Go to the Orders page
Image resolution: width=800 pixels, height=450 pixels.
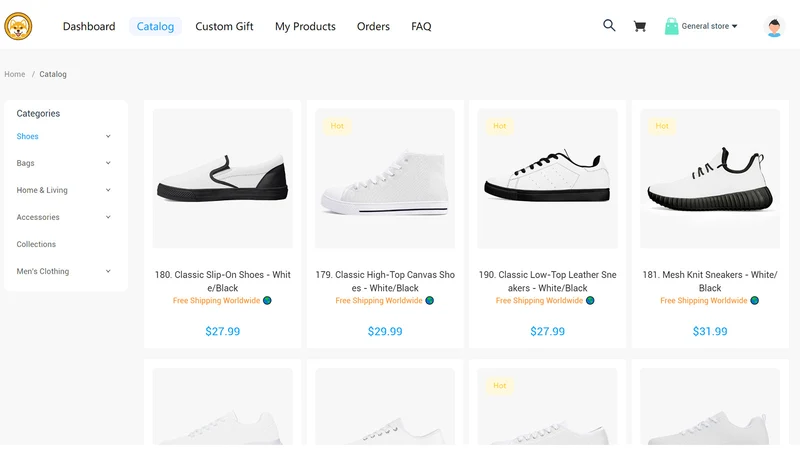(x=373, y=27)
